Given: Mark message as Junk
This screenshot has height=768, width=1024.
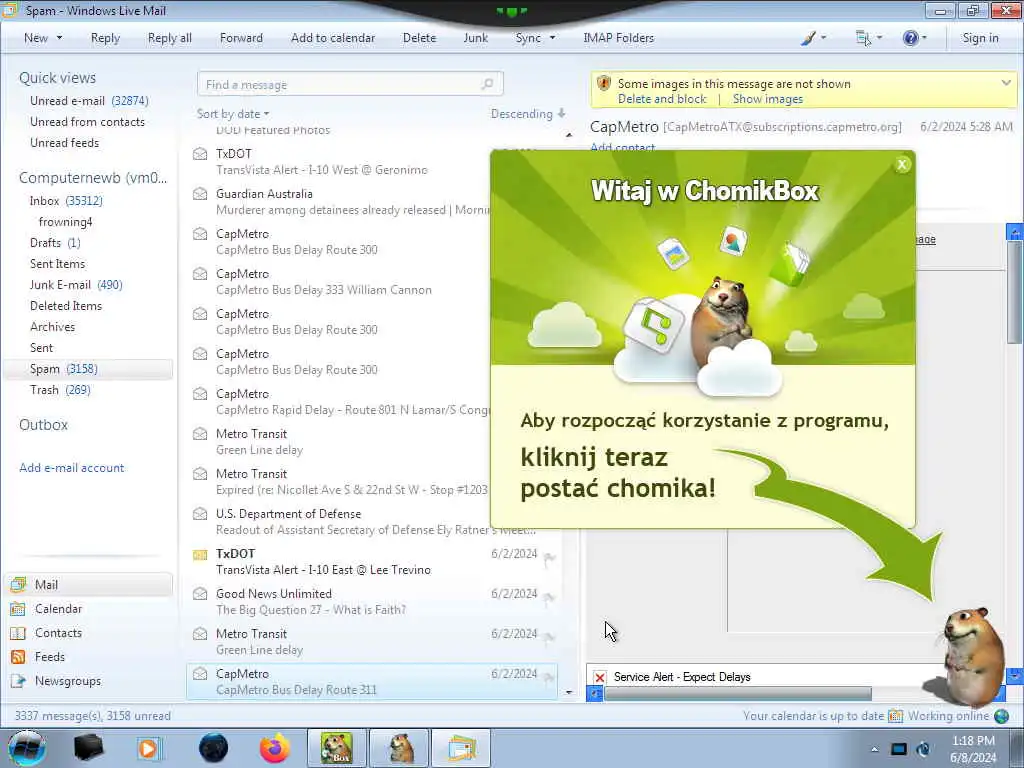Looking at the screenshot, I should click(x=475, y=38).
